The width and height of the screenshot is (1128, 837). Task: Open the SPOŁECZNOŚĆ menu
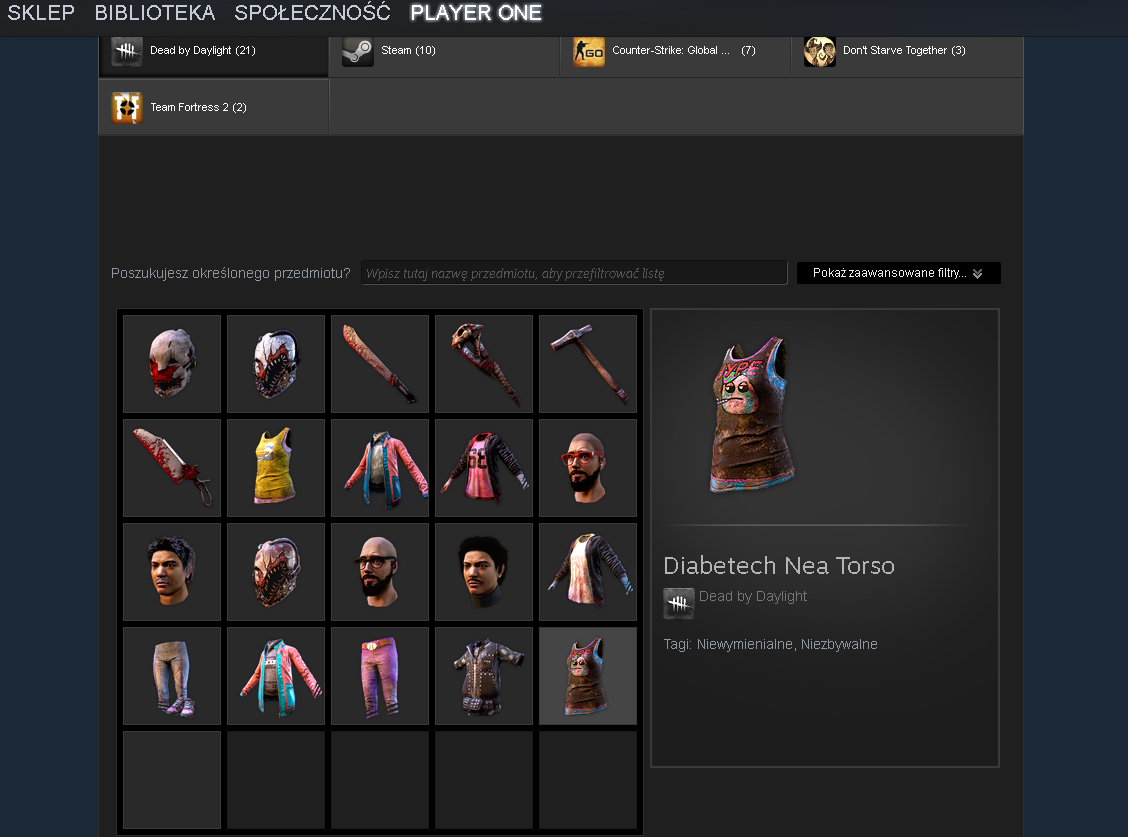tap(312, 13)
